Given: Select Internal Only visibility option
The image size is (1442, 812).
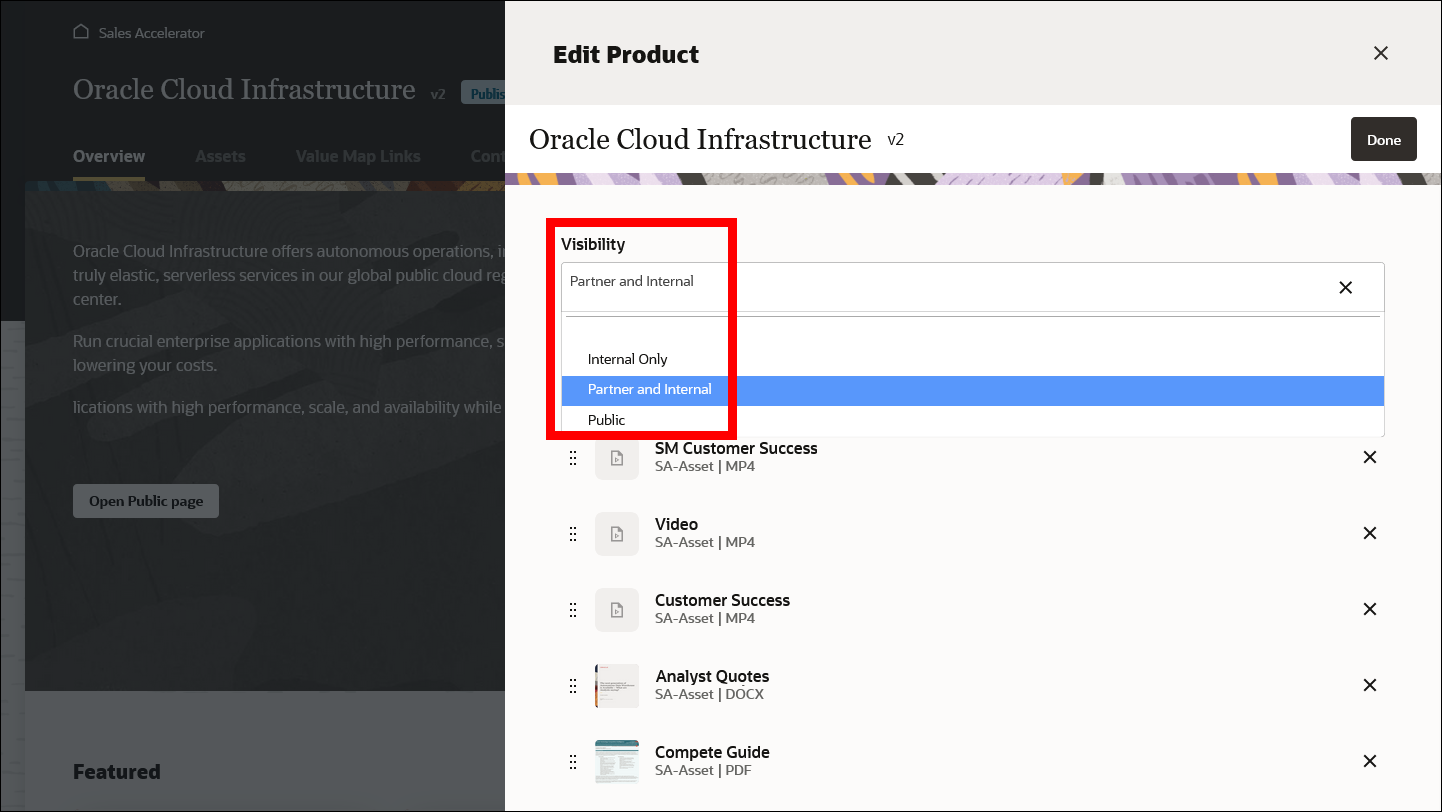Looking at the screenshot, I should click(627, 359).
